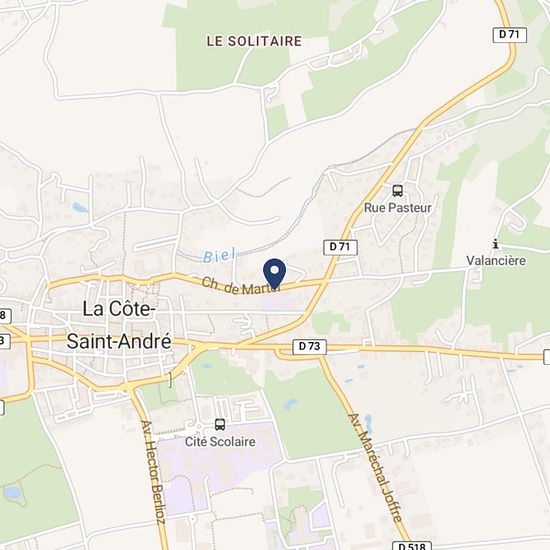This screenshot has width=550, height=550.
Task: Select the Cité Scolaire label text
Action: pyautogui.click(x=220, y=442)
